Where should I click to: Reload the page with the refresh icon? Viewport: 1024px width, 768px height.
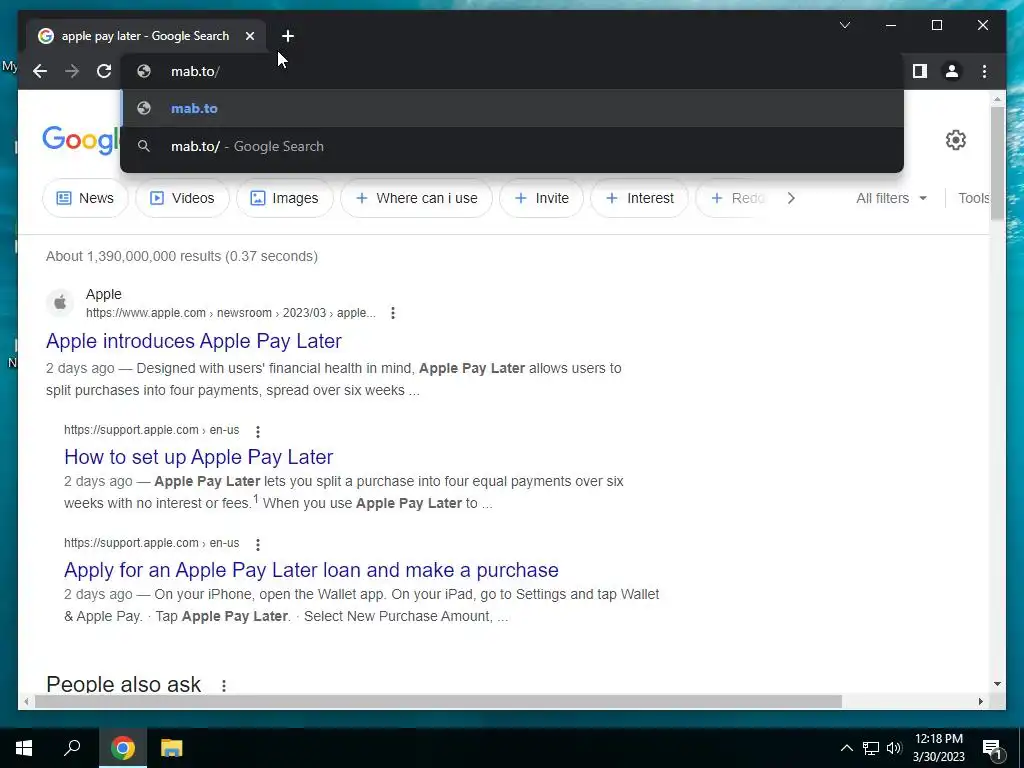tap(104, 71)
